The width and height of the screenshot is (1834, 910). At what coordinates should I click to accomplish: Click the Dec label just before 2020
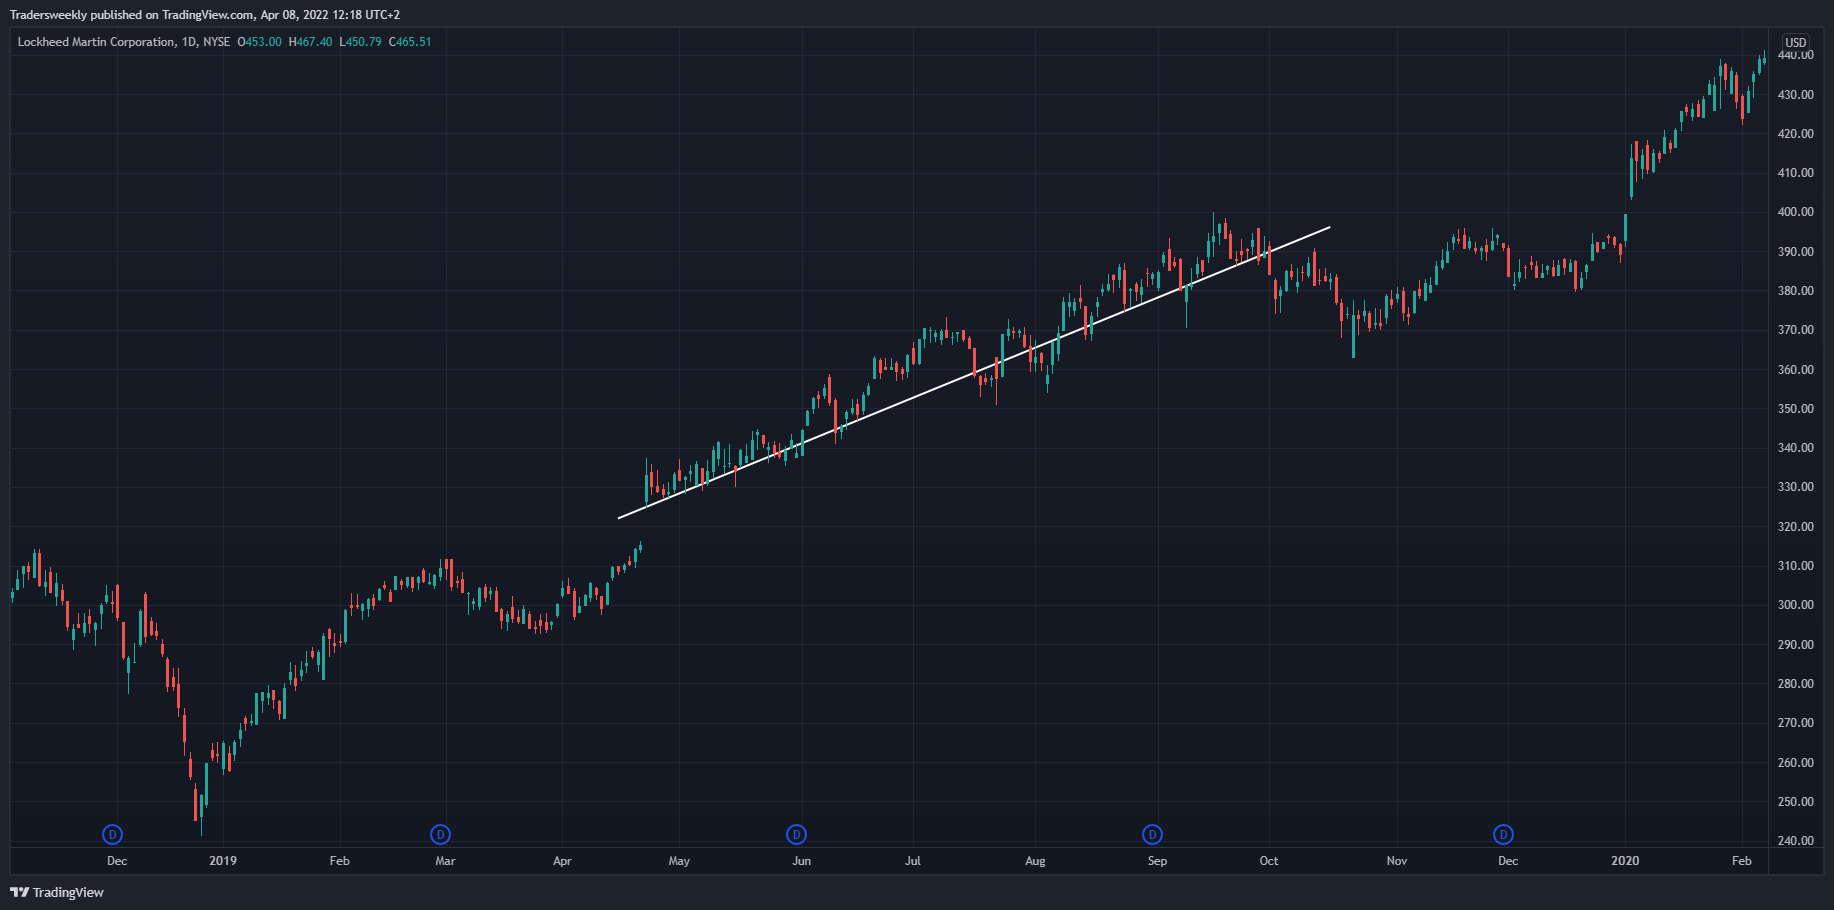click(1508, 861)
